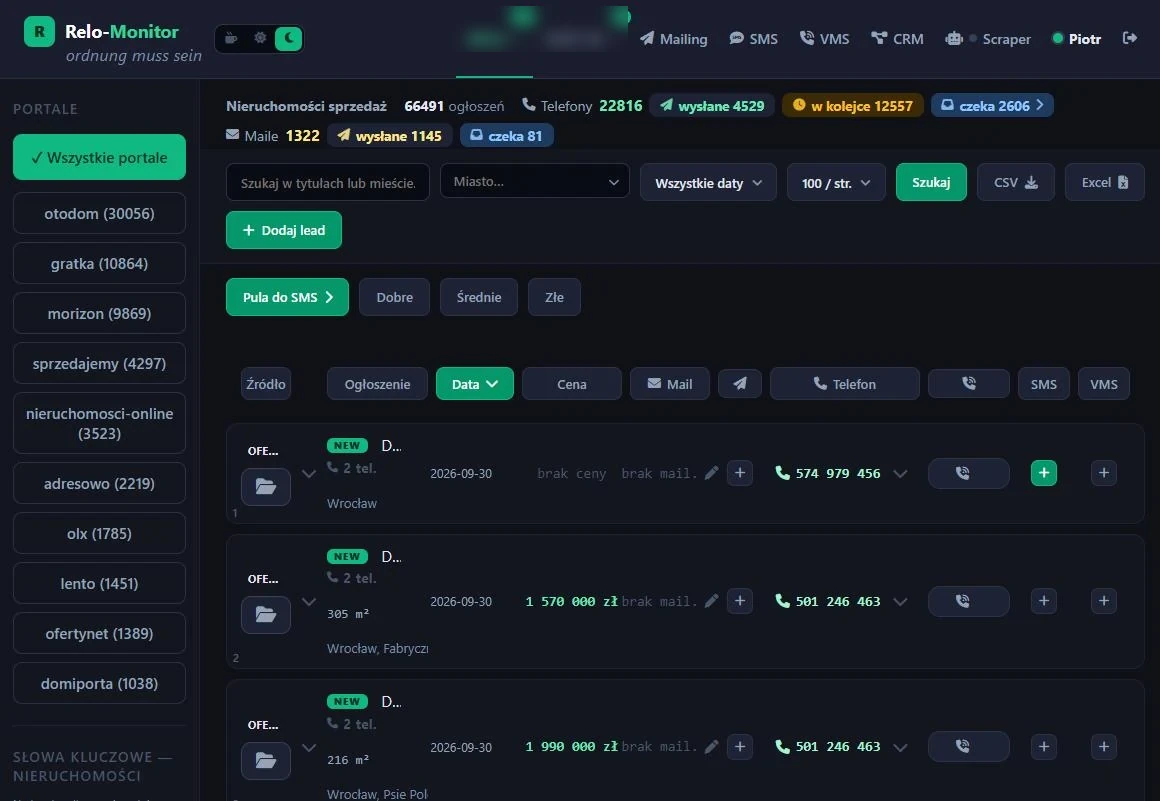The width and height of the screenshot is (1160, 801).
Task: Click green SMS plus in the 574 979 456 row
Action: tap(1044, 473)
